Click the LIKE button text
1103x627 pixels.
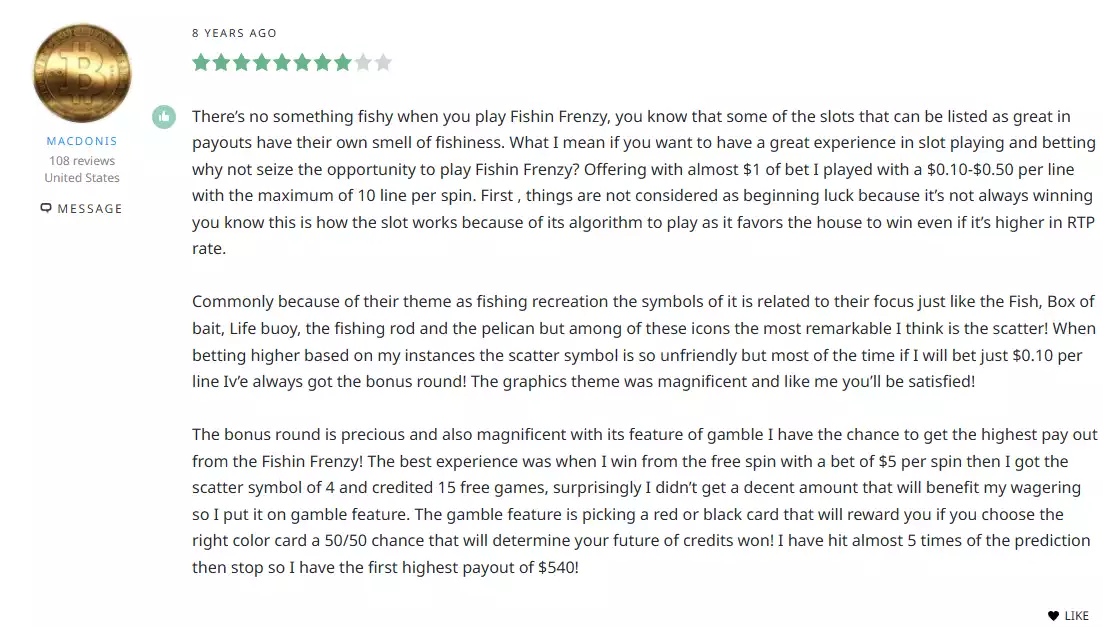tap(1076, 616)
